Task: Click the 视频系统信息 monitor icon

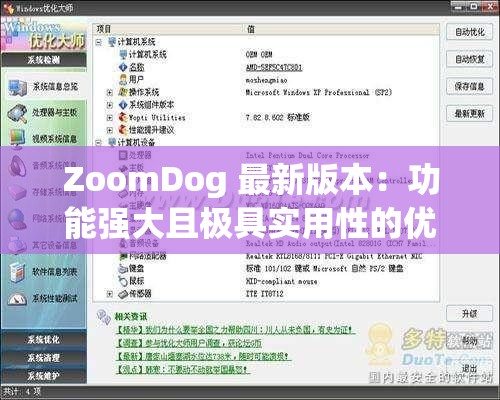Action: (17, 139)
